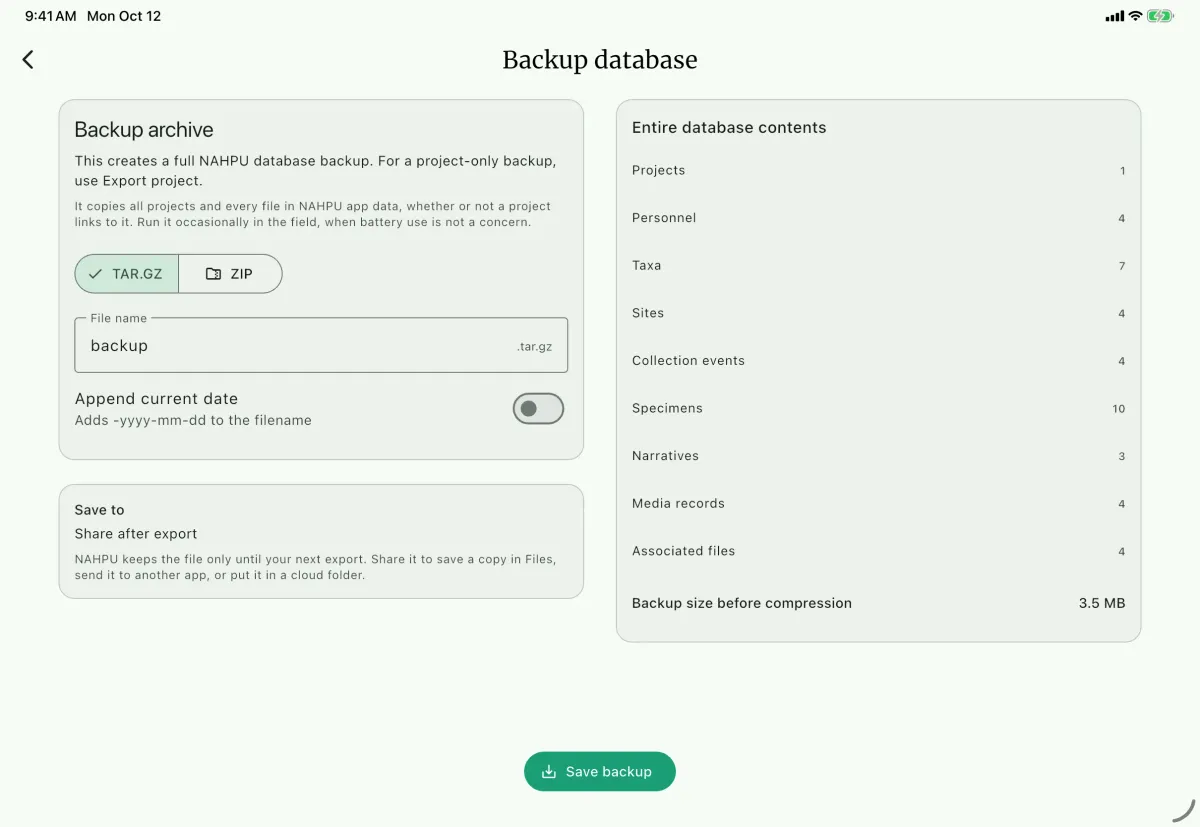1200x827 pixels.
Task: Click the Personnel row label
Action: [x=664, y=218]
